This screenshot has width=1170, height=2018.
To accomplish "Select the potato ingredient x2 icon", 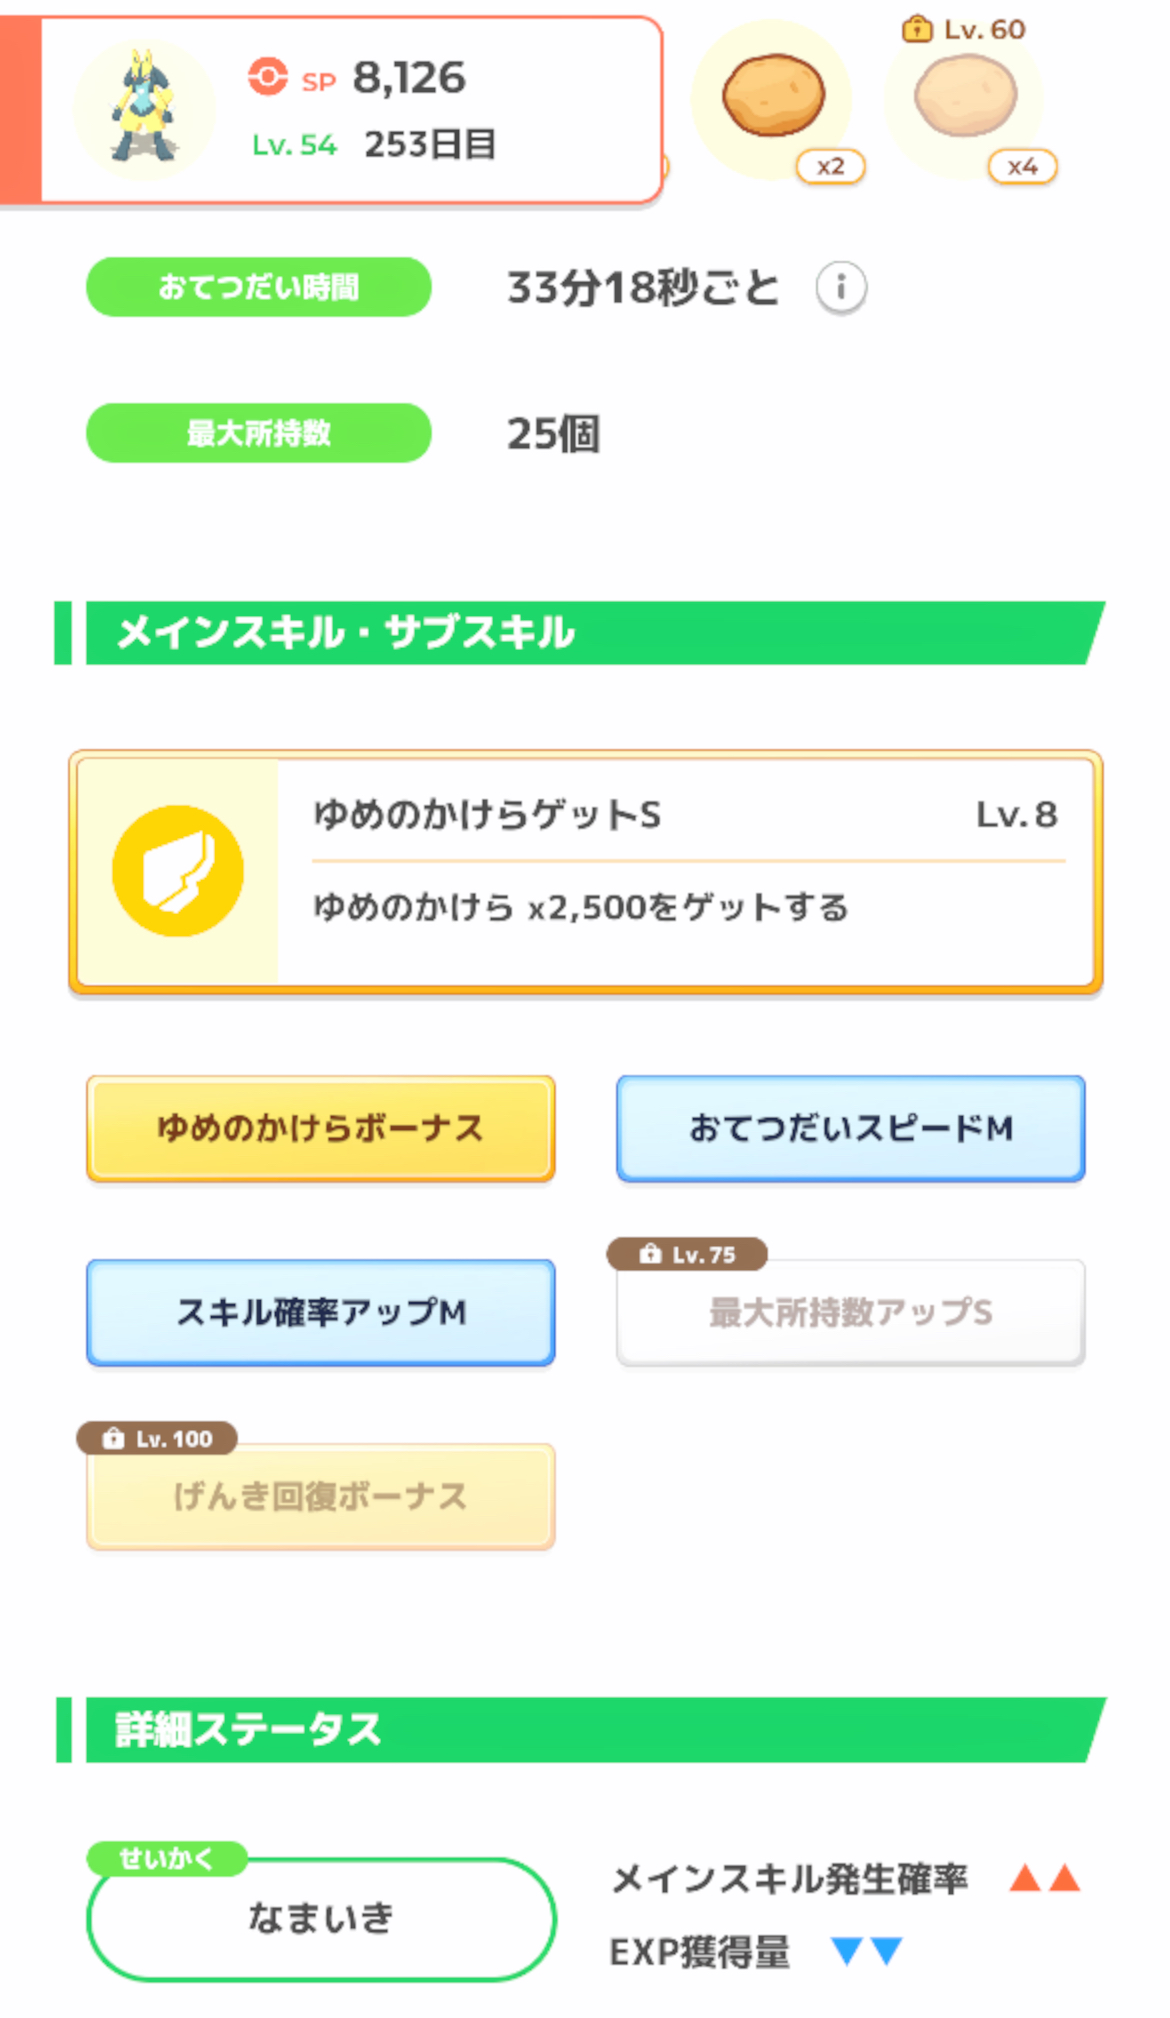I will [773, 97].
